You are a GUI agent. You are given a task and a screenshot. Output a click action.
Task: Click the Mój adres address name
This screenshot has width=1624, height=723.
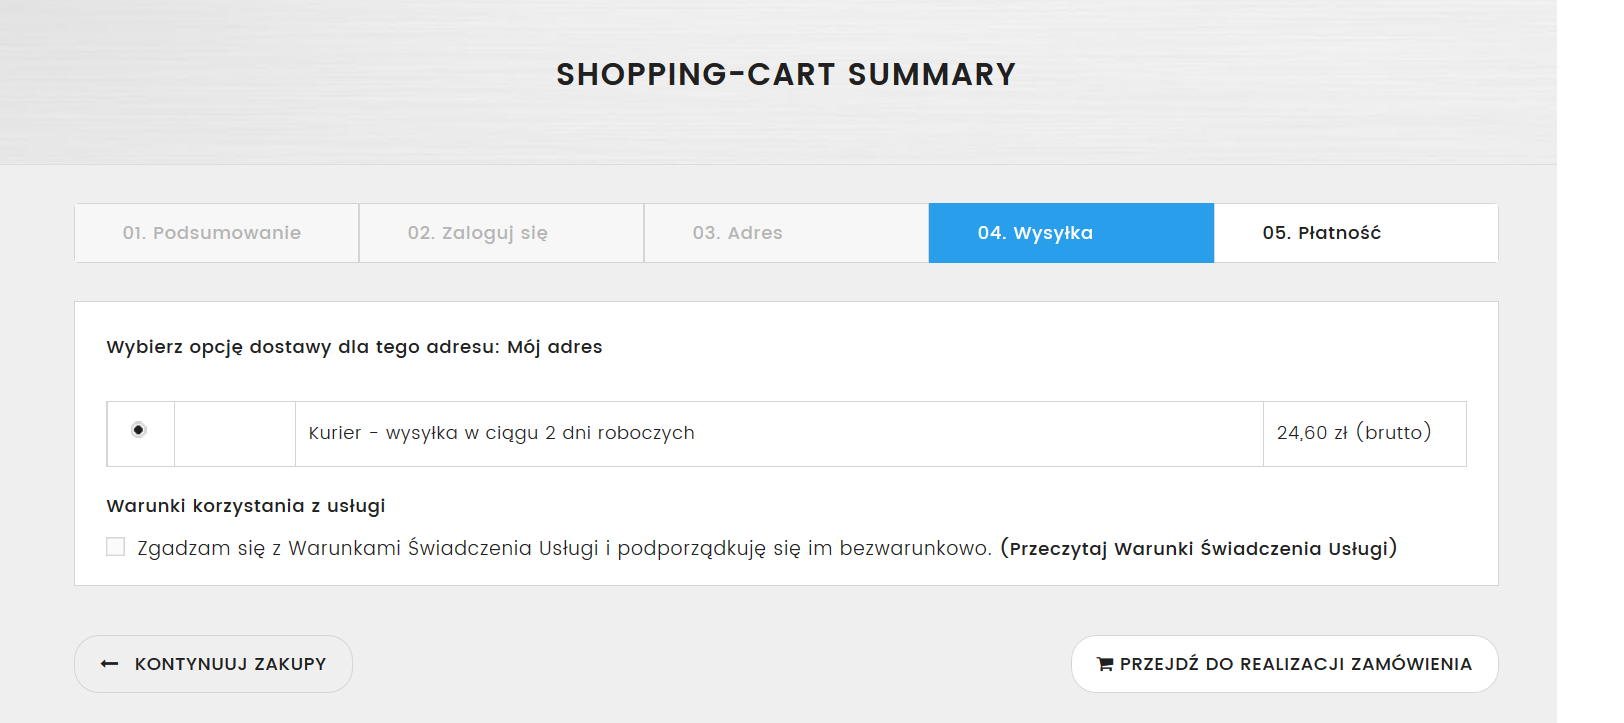click(555, 347)
